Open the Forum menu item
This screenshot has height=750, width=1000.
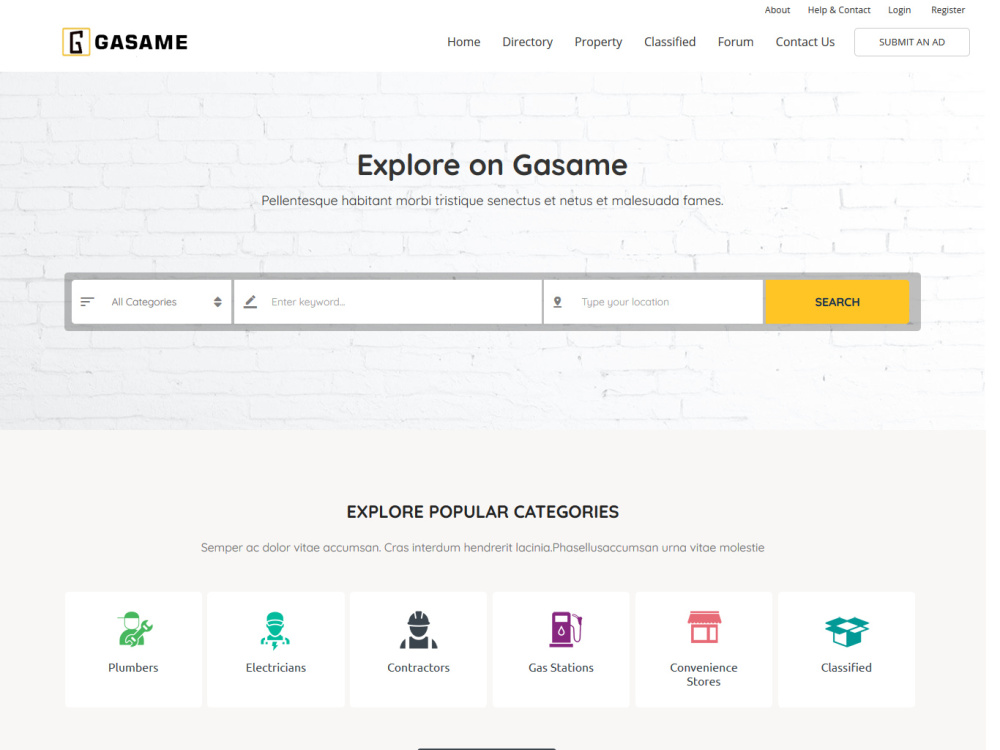[735, 42]
